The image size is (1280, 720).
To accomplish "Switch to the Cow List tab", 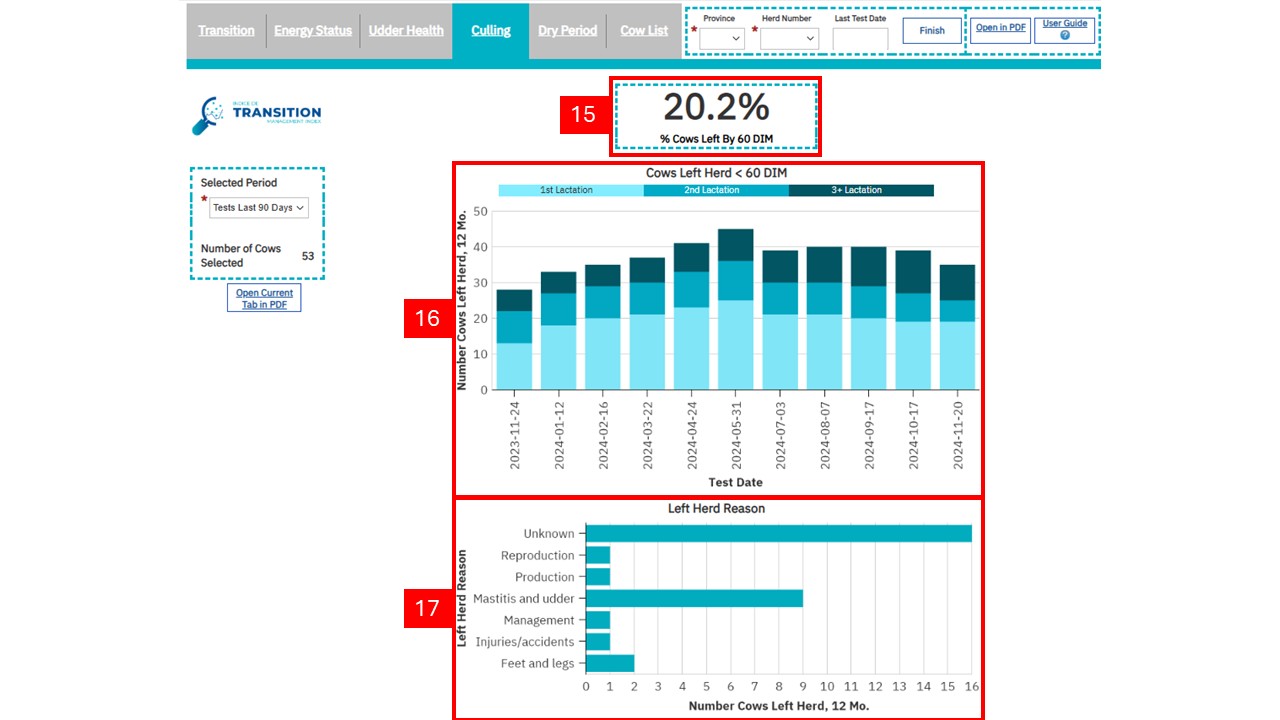I will [x=644, y=31].
